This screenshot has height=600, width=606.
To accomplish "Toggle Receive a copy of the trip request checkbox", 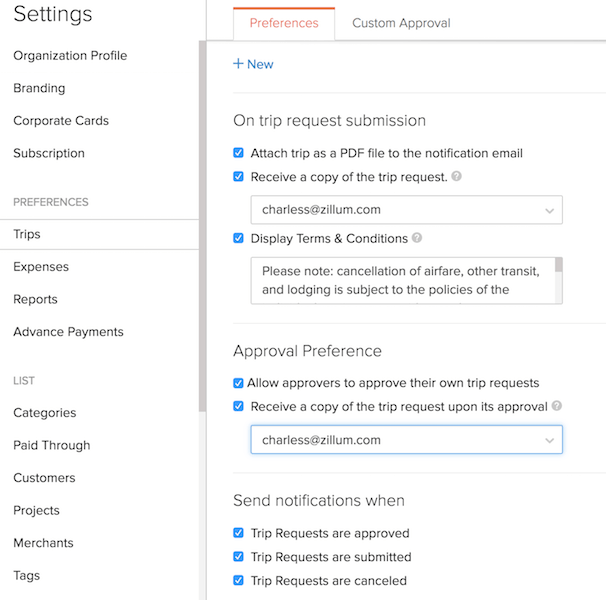I will [x=238, y=176].
